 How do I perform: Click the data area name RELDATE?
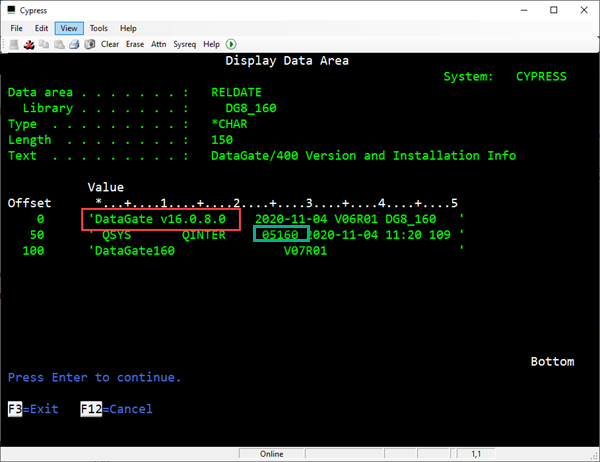(x=236, y=92)
